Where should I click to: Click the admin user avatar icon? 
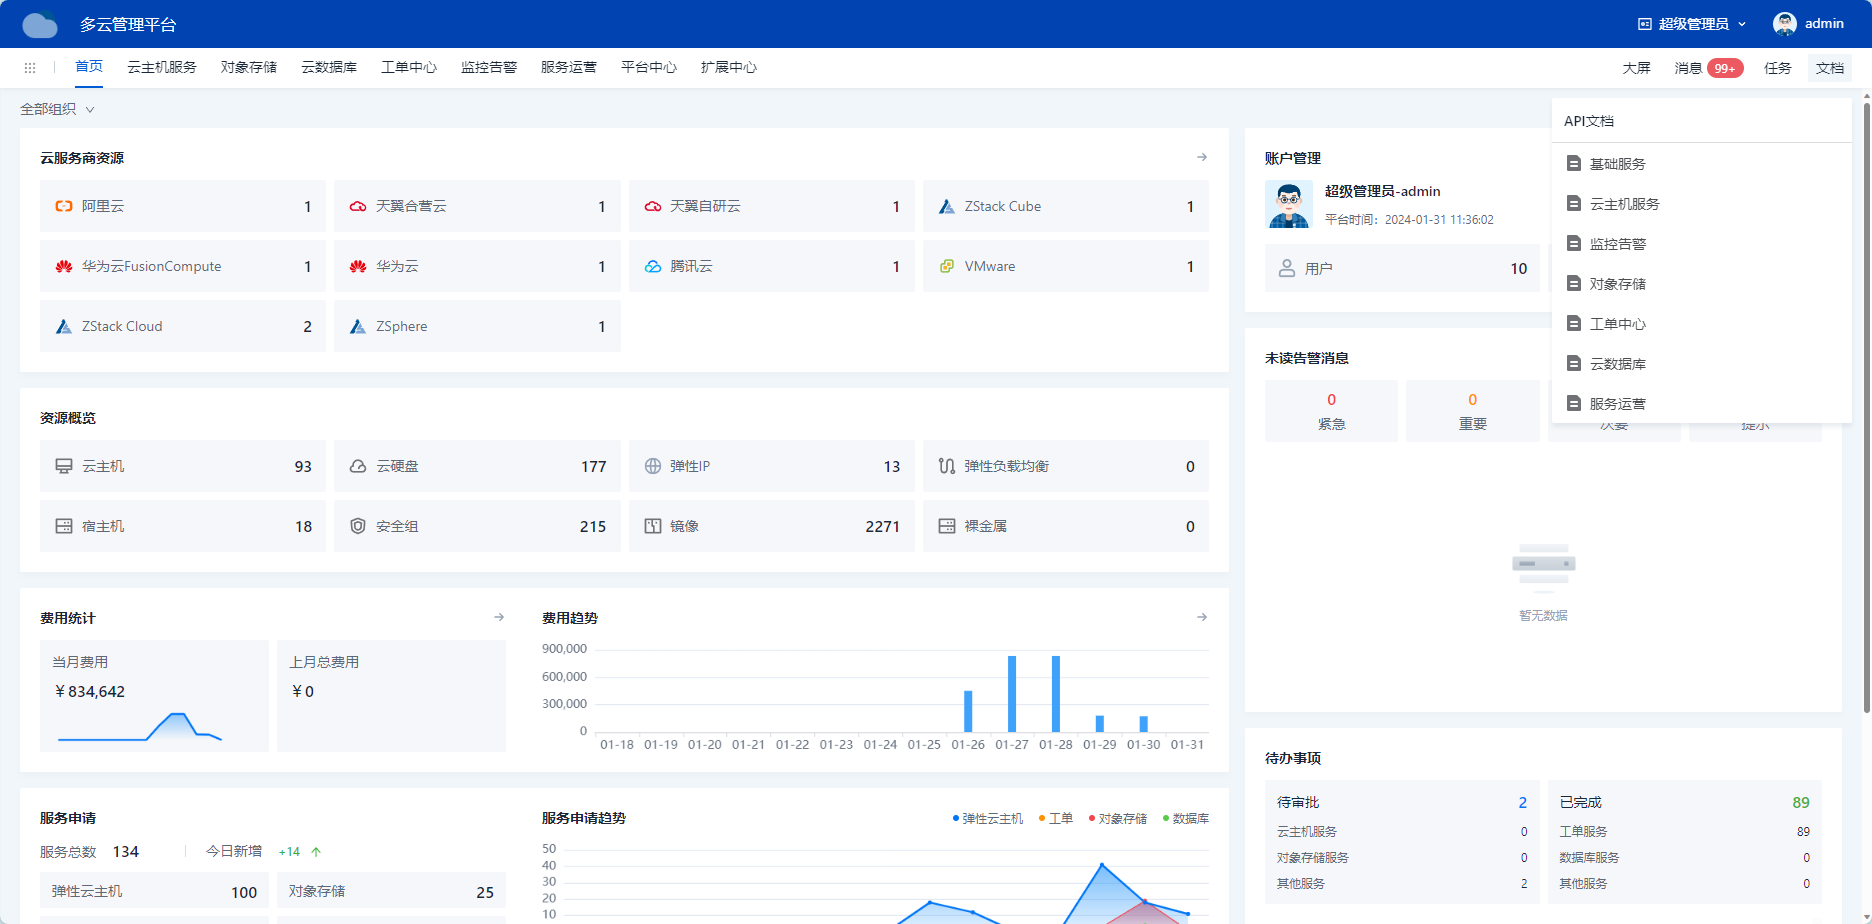[1784, 24]
